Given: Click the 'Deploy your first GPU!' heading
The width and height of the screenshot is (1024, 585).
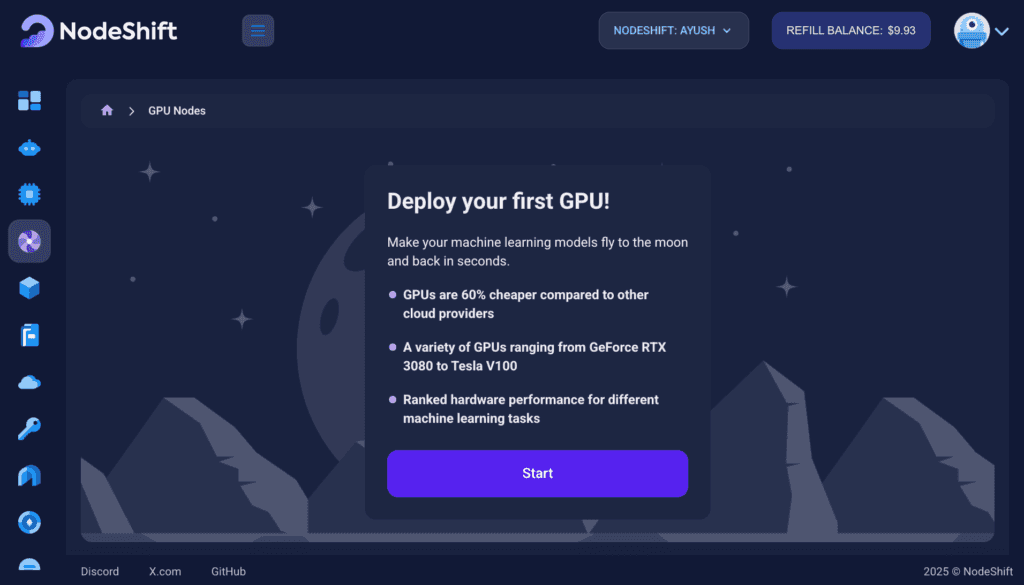Looking at the screenshot, I should click(498, 201).
